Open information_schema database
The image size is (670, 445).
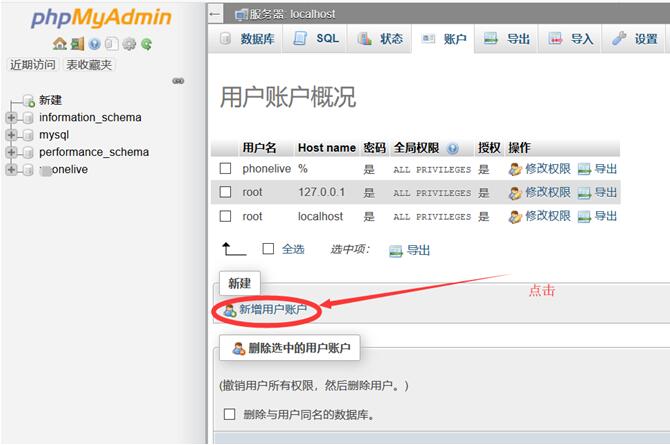pos(90,118)
